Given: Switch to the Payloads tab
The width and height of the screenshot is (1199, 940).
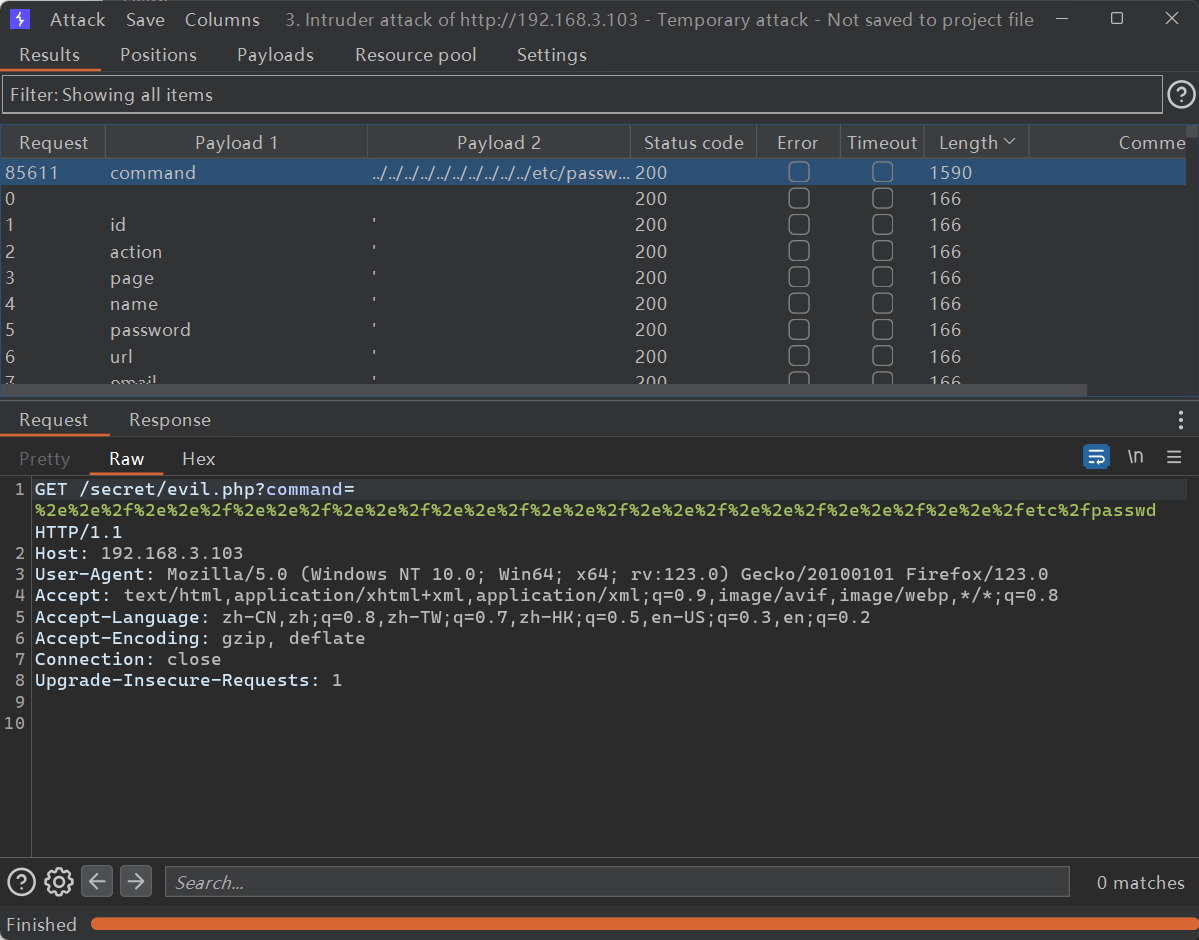Looking at the screenshot, I should tap(275, 55).
